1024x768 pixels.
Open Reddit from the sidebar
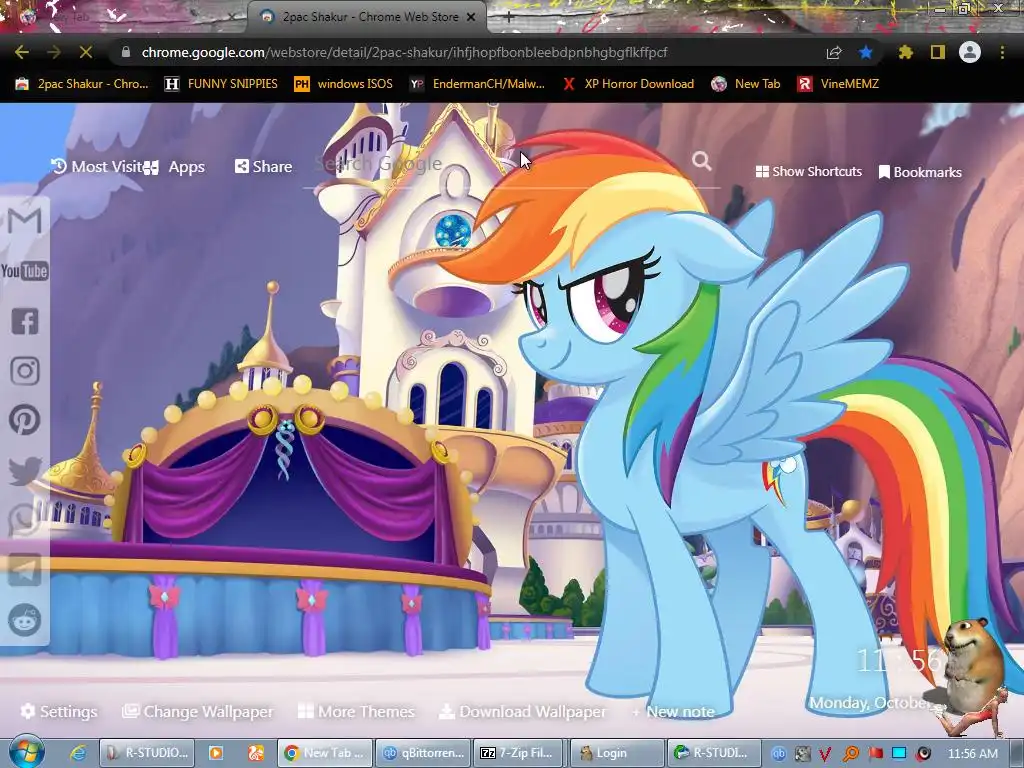[x=25, y=620]
